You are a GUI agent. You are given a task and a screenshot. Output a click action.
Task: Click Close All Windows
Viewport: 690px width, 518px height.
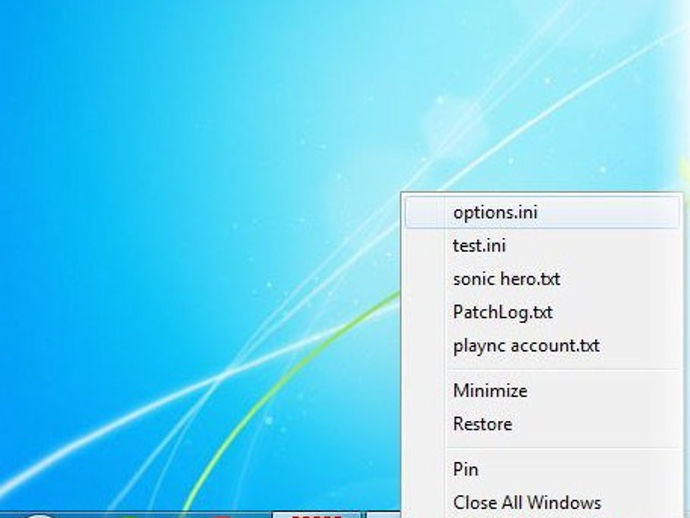(x=542, y=503)
